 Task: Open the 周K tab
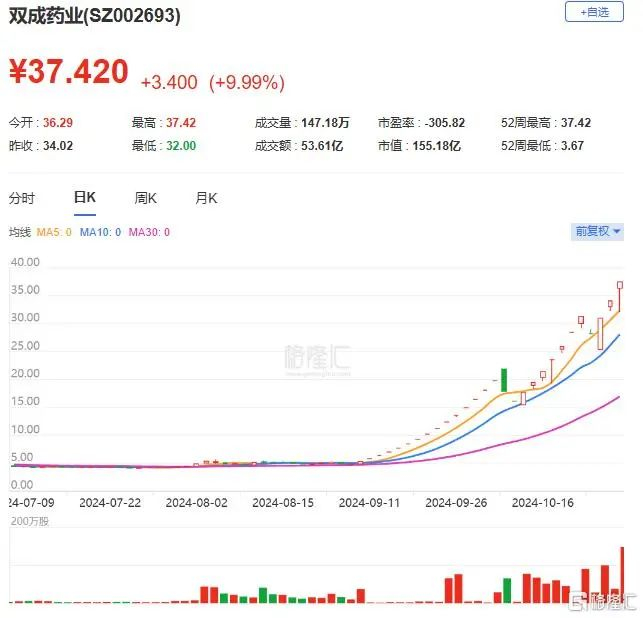(x=146, y=198)
